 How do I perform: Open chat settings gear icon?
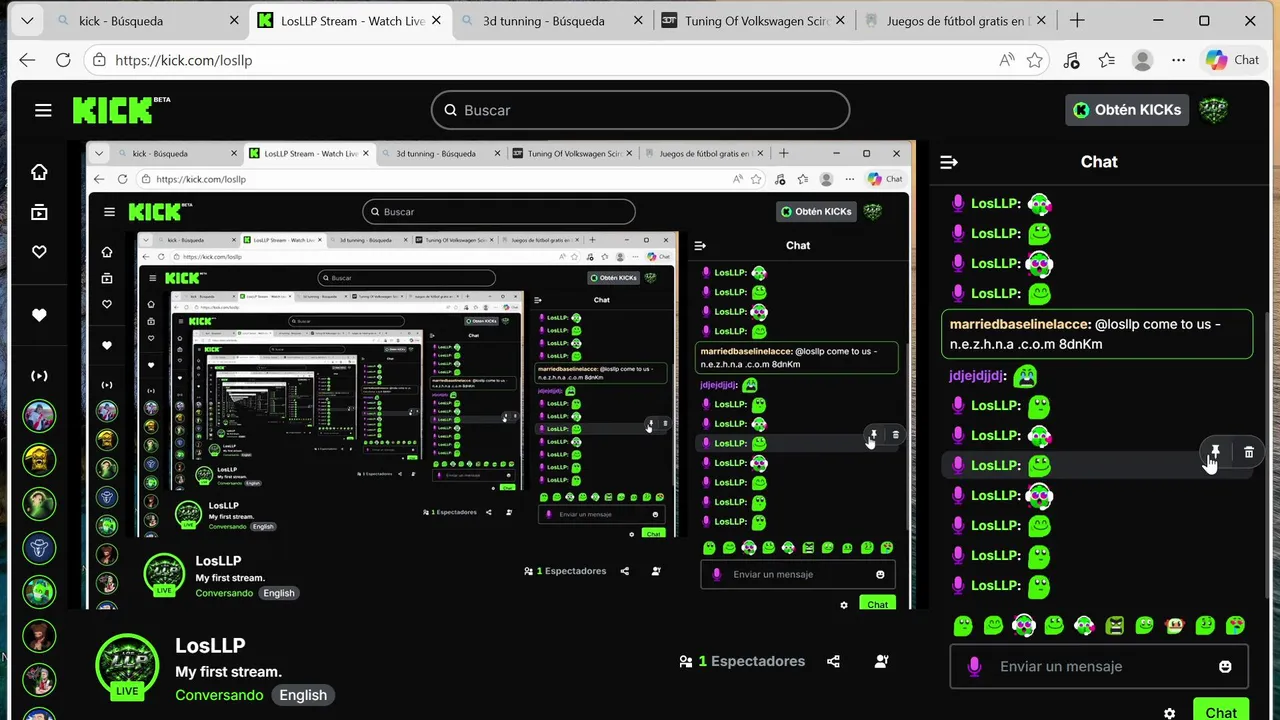coord(1169,713)
